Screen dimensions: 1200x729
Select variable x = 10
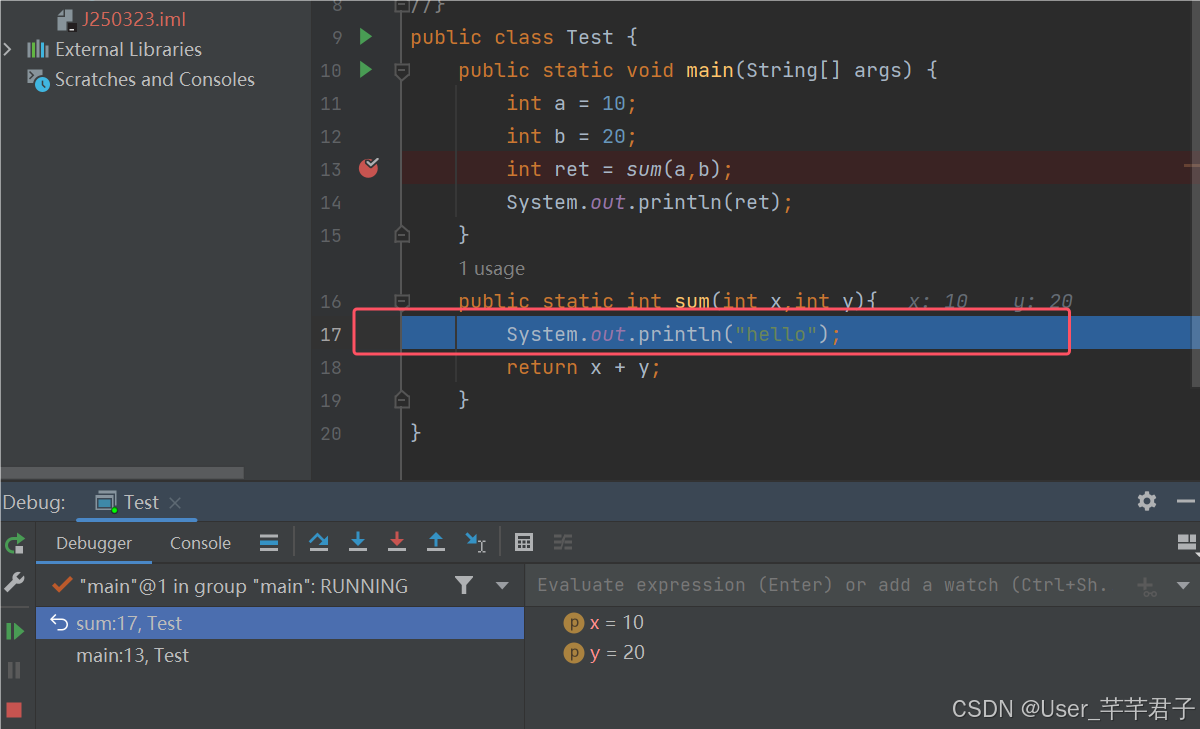[604, 622]
